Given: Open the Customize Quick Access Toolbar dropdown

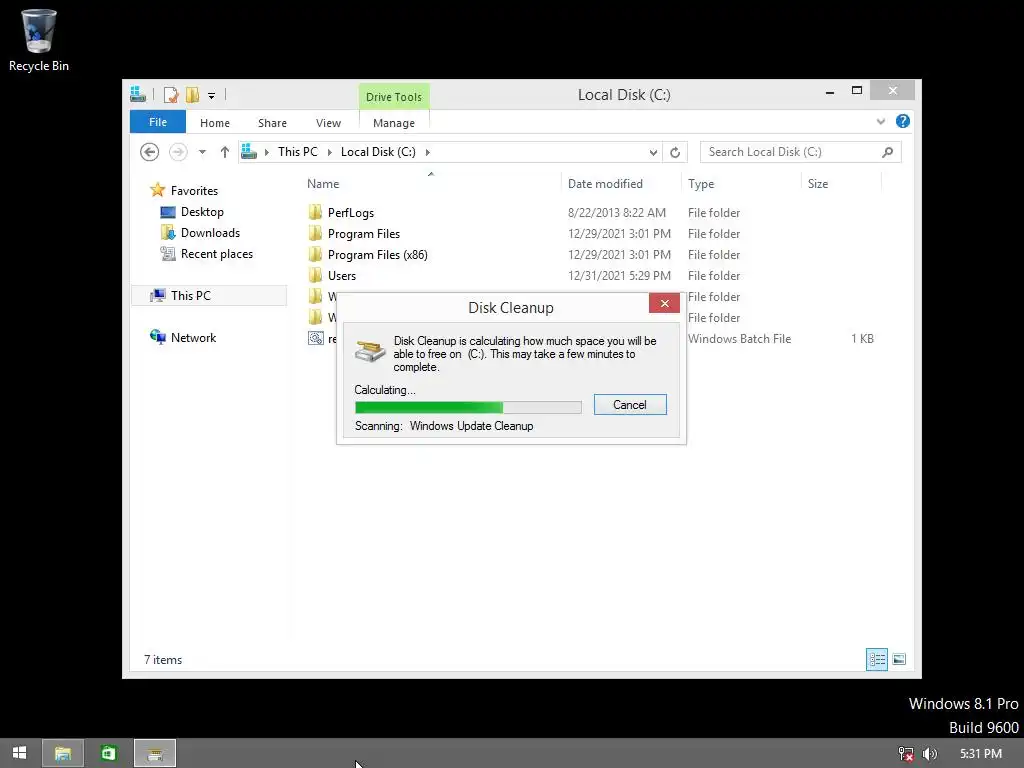Looking at the screenshot, I should (212, 95).
